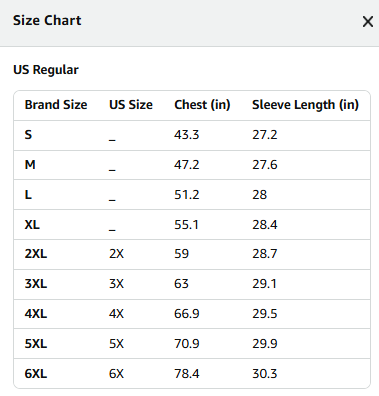
Task: Click the 3X US size cell
Action: (116, 284)
